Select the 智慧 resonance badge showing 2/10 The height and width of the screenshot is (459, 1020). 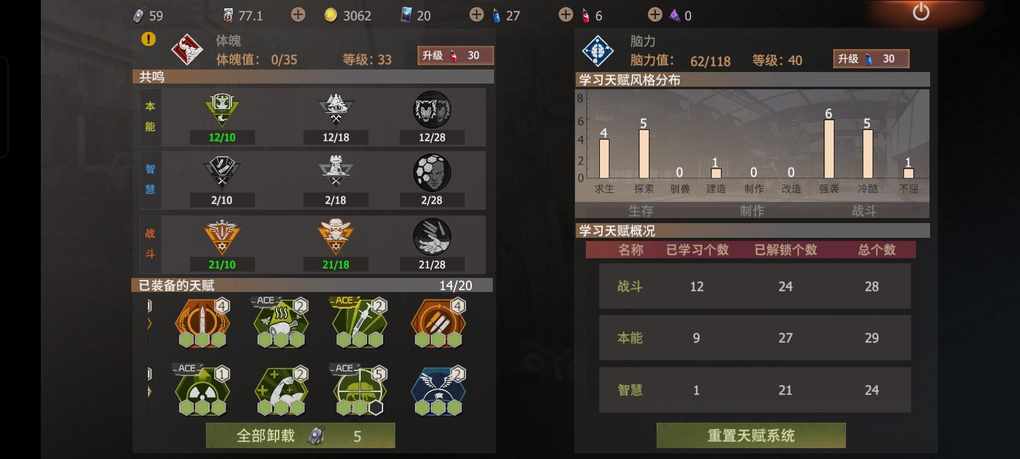[222, 172]
